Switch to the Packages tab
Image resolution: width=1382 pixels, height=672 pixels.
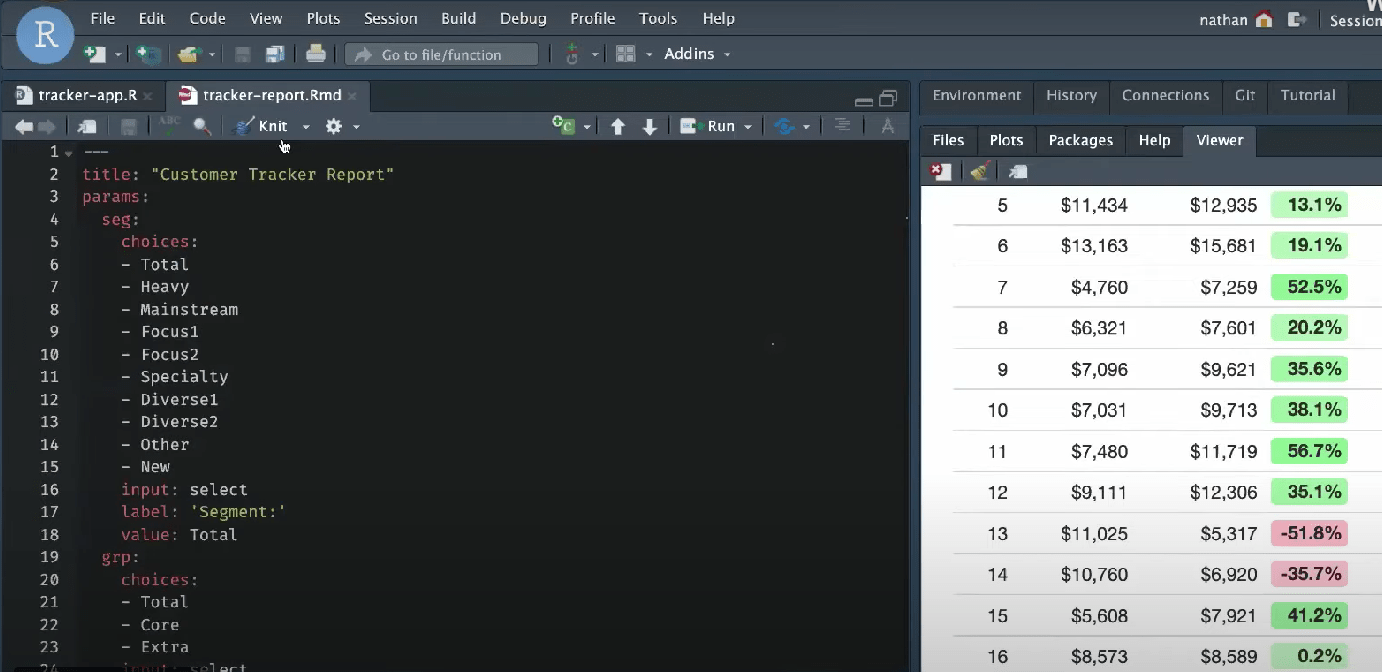coord(1081,140)
